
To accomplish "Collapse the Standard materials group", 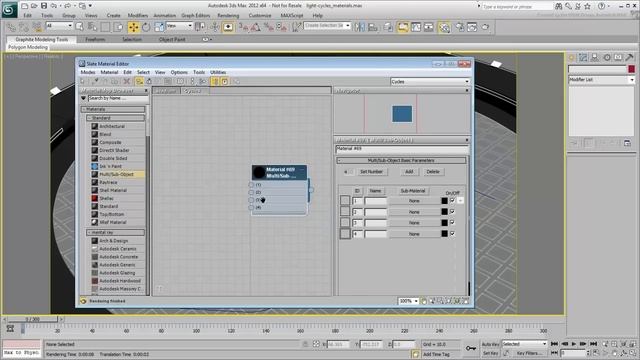I will (116, 118).
